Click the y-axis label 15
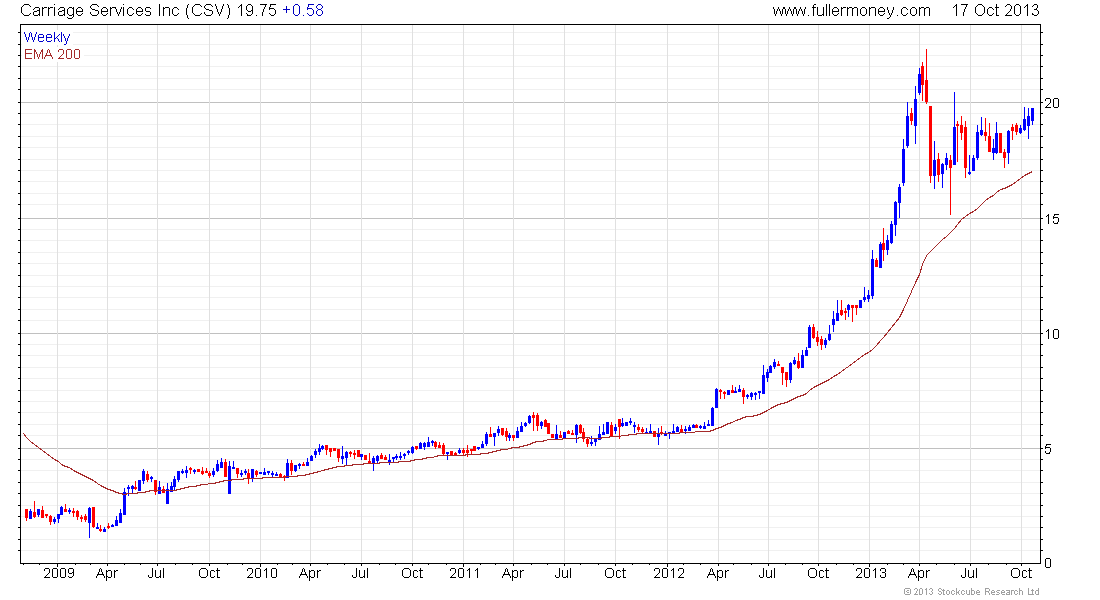This screenshot has height=600, width=1100. pos(1052,219)
